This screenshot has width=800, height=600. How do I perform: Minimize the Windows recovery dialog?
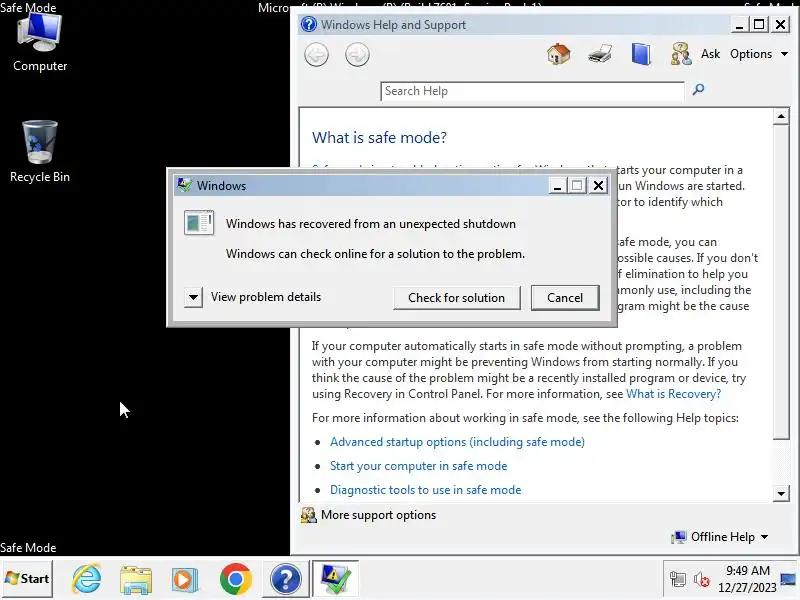[557, 185]
